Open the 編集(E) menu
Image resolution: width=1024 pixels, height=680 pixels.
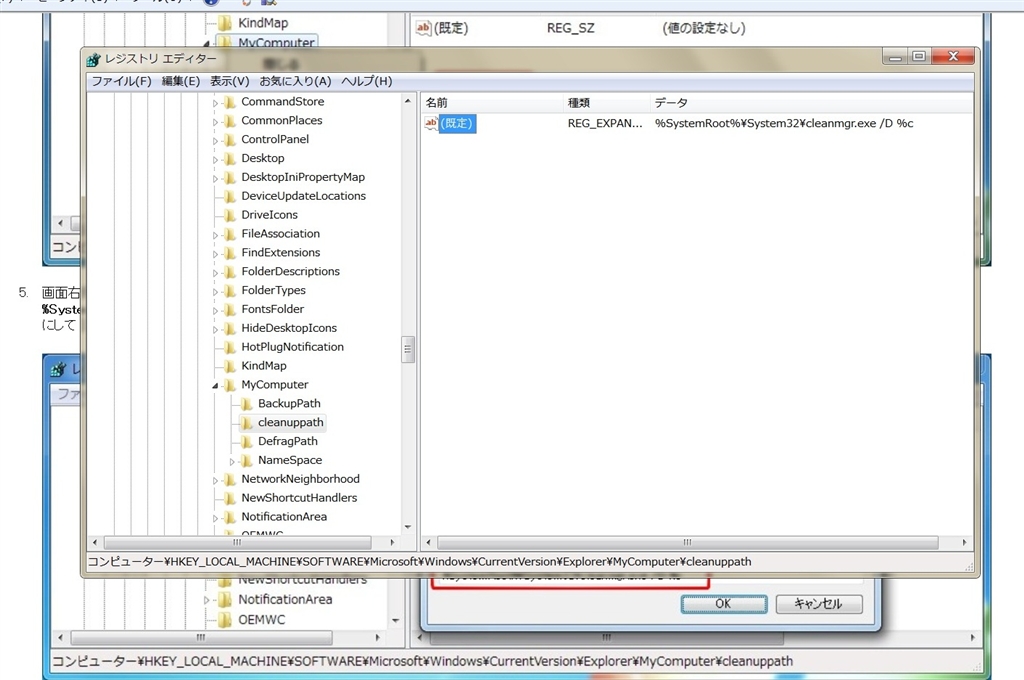click(x=180, y=81)
